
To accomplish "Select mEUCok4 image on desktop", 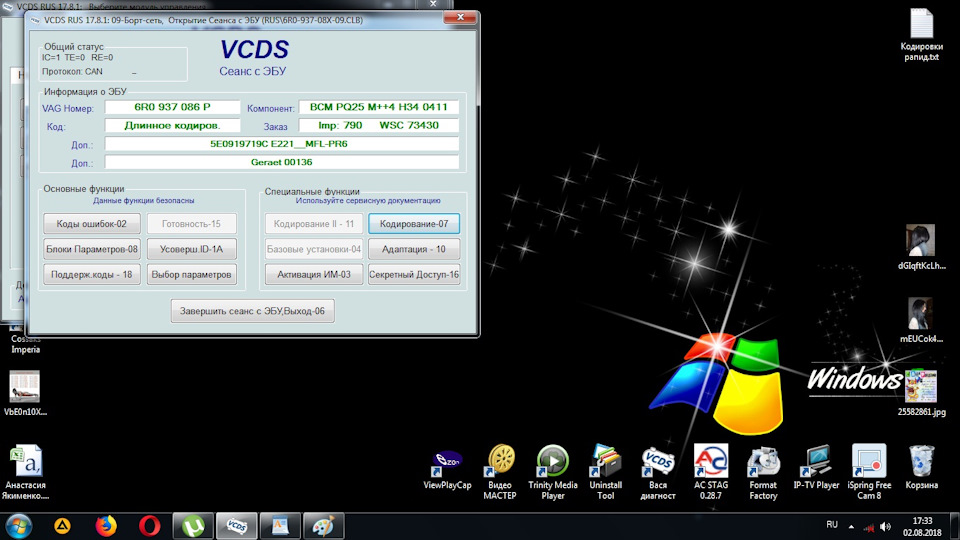I will pyautogui.click(x=921, y=320).
